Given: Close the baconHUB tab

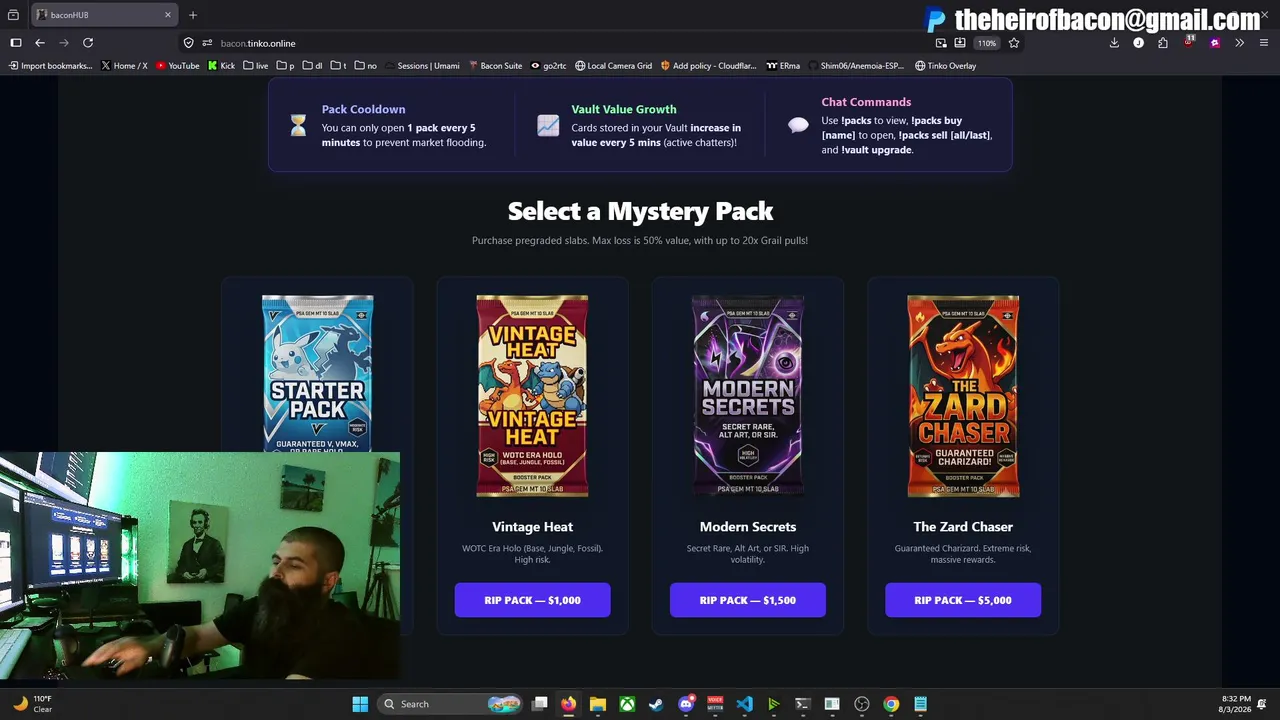Looking at the screenshot, I should click(167, 15).
